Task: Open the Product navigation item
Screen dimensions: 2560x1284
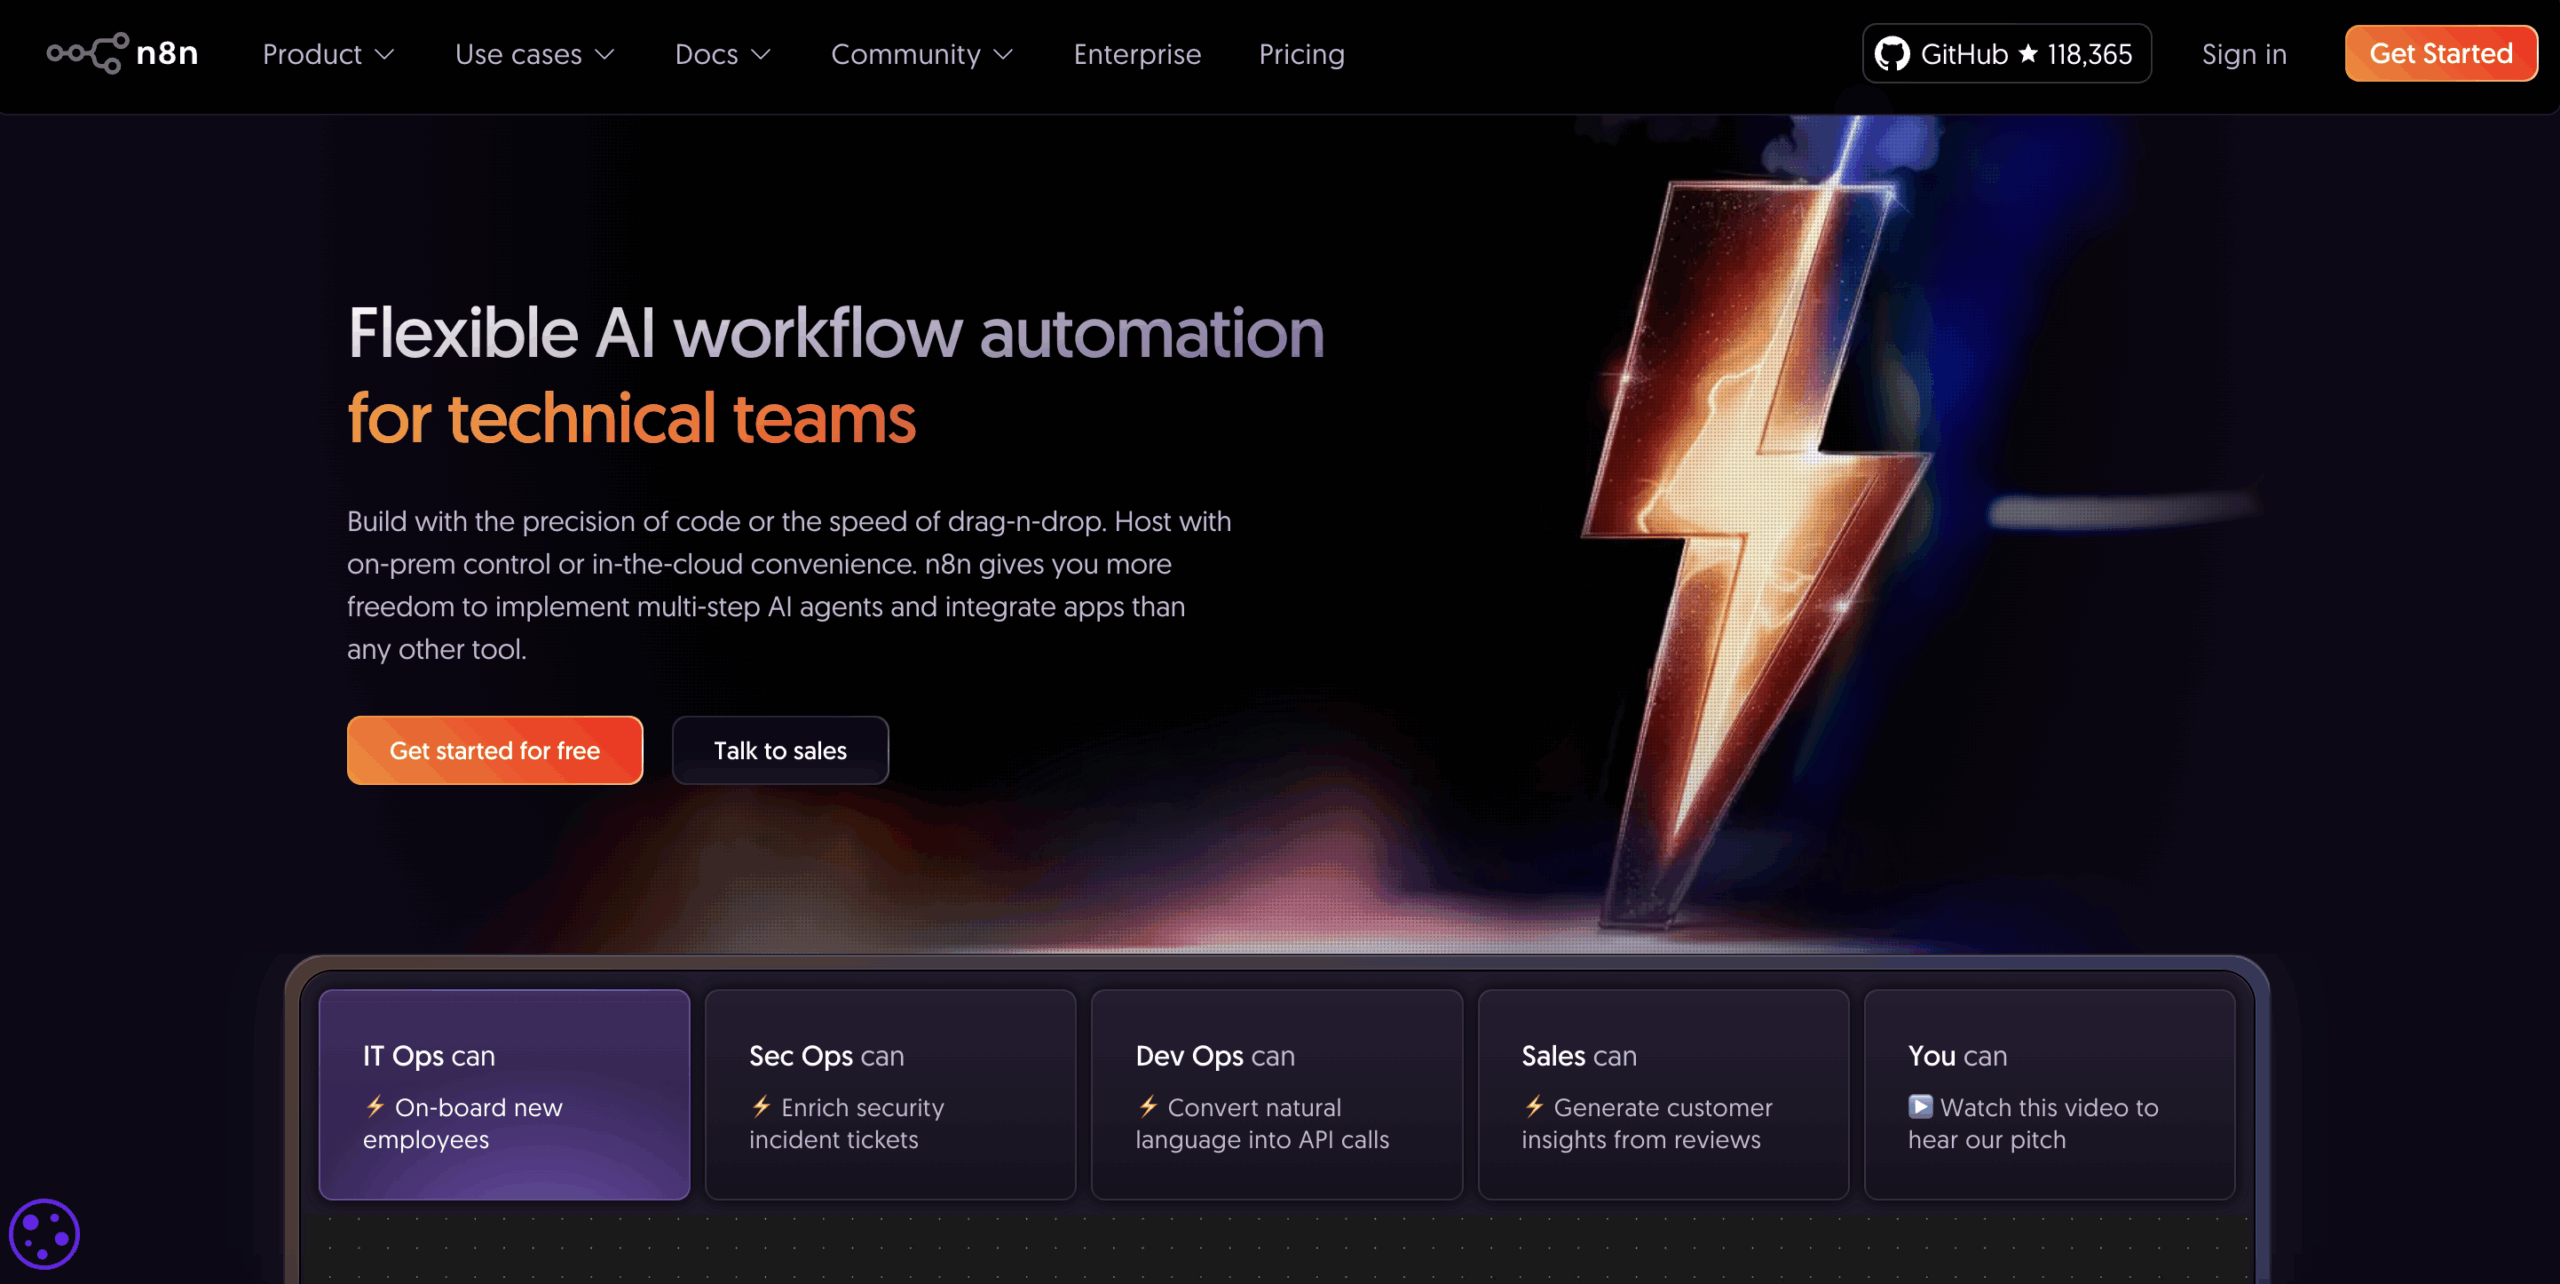Action: (x=329, y=54)
